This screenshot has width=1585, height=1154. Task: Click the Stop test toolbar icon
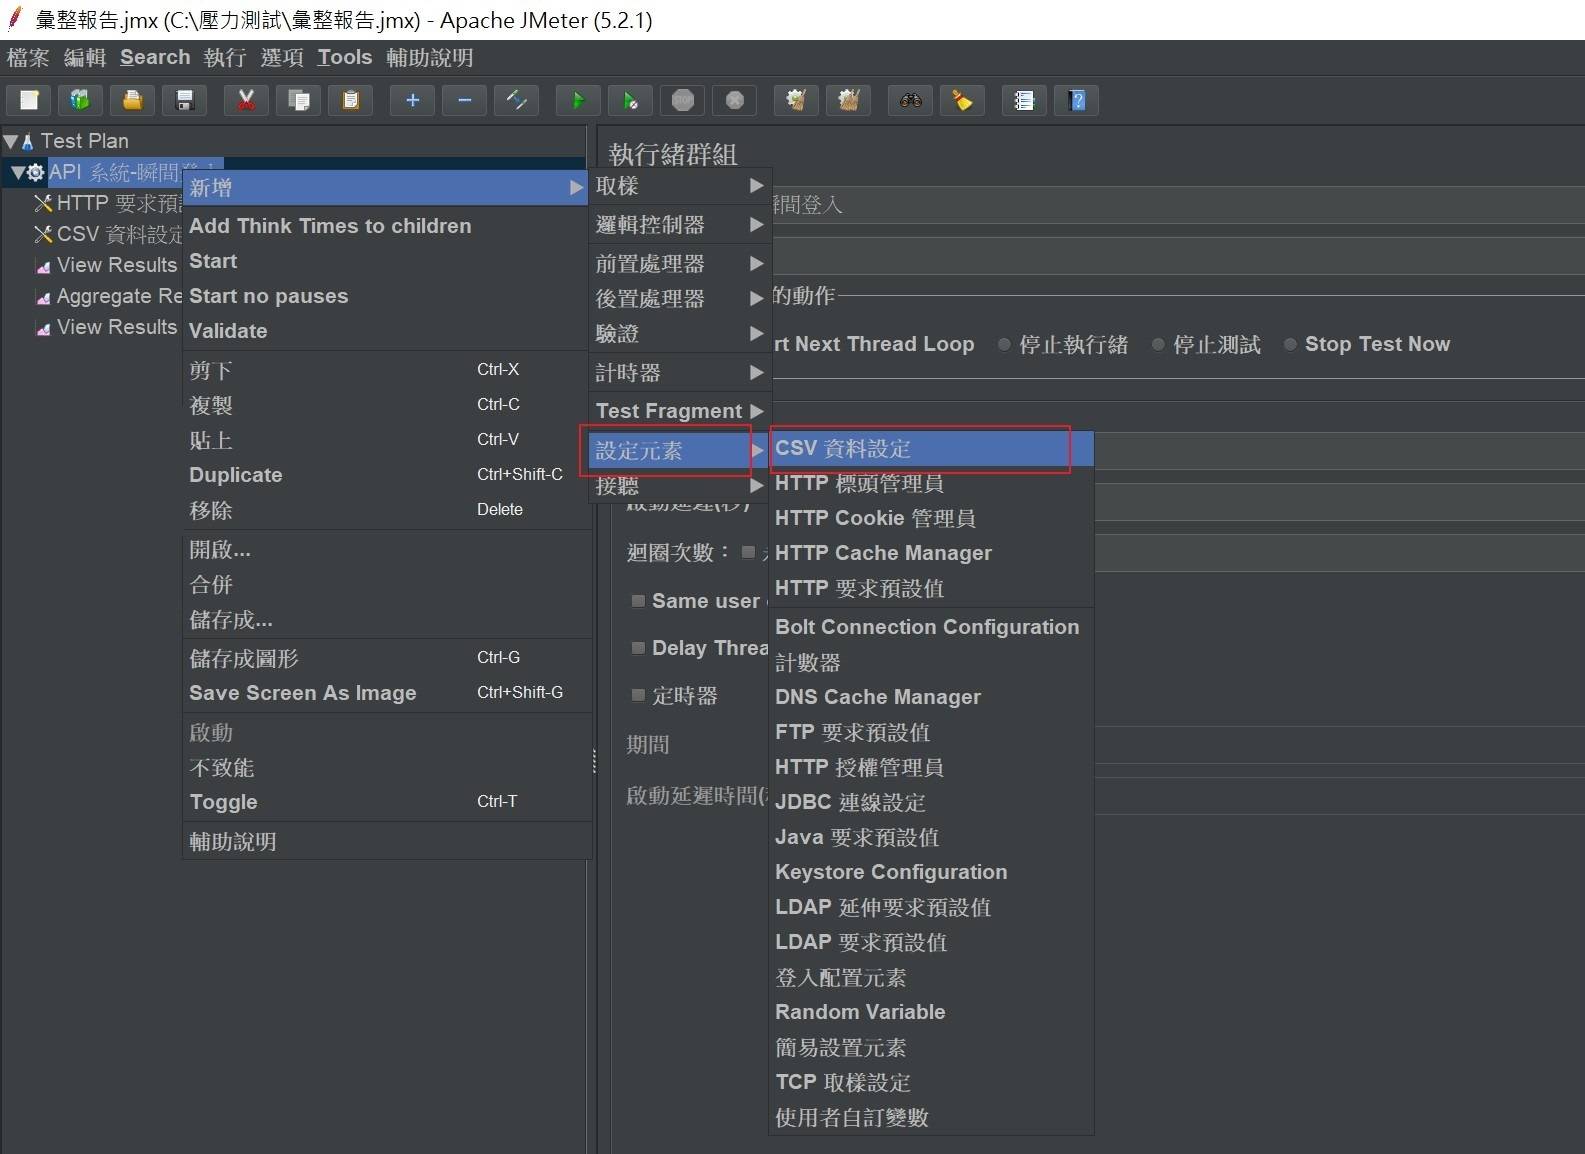pyautogui.click(x=683, y=100)
